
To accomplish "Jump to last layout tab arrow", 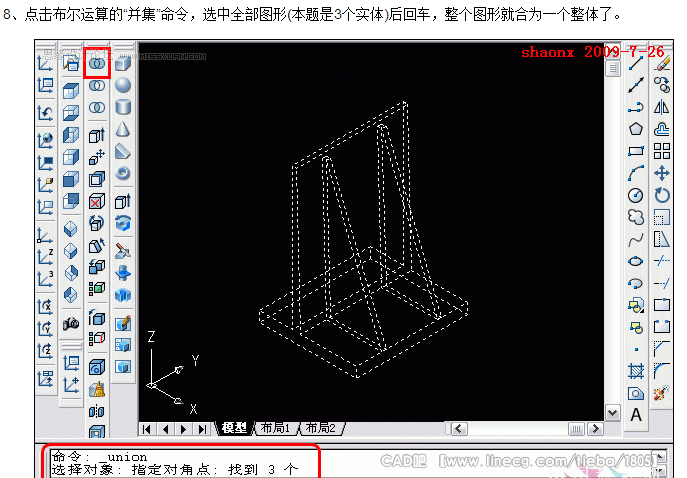I will [x=202, y=429].
